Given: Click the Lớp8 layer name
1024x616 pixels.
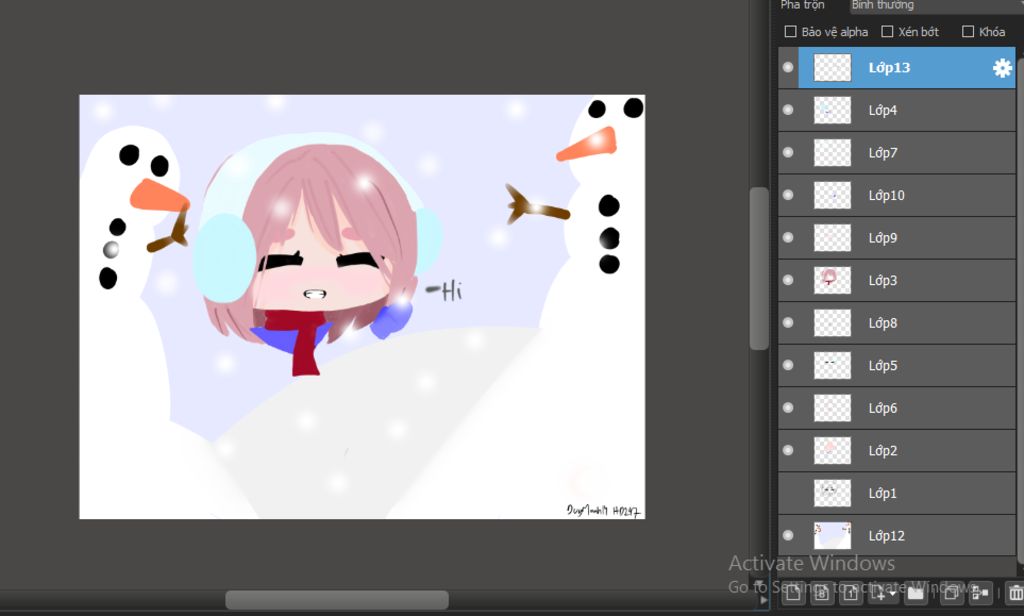Looking at the screenshot, I should [x=882, y=322].
